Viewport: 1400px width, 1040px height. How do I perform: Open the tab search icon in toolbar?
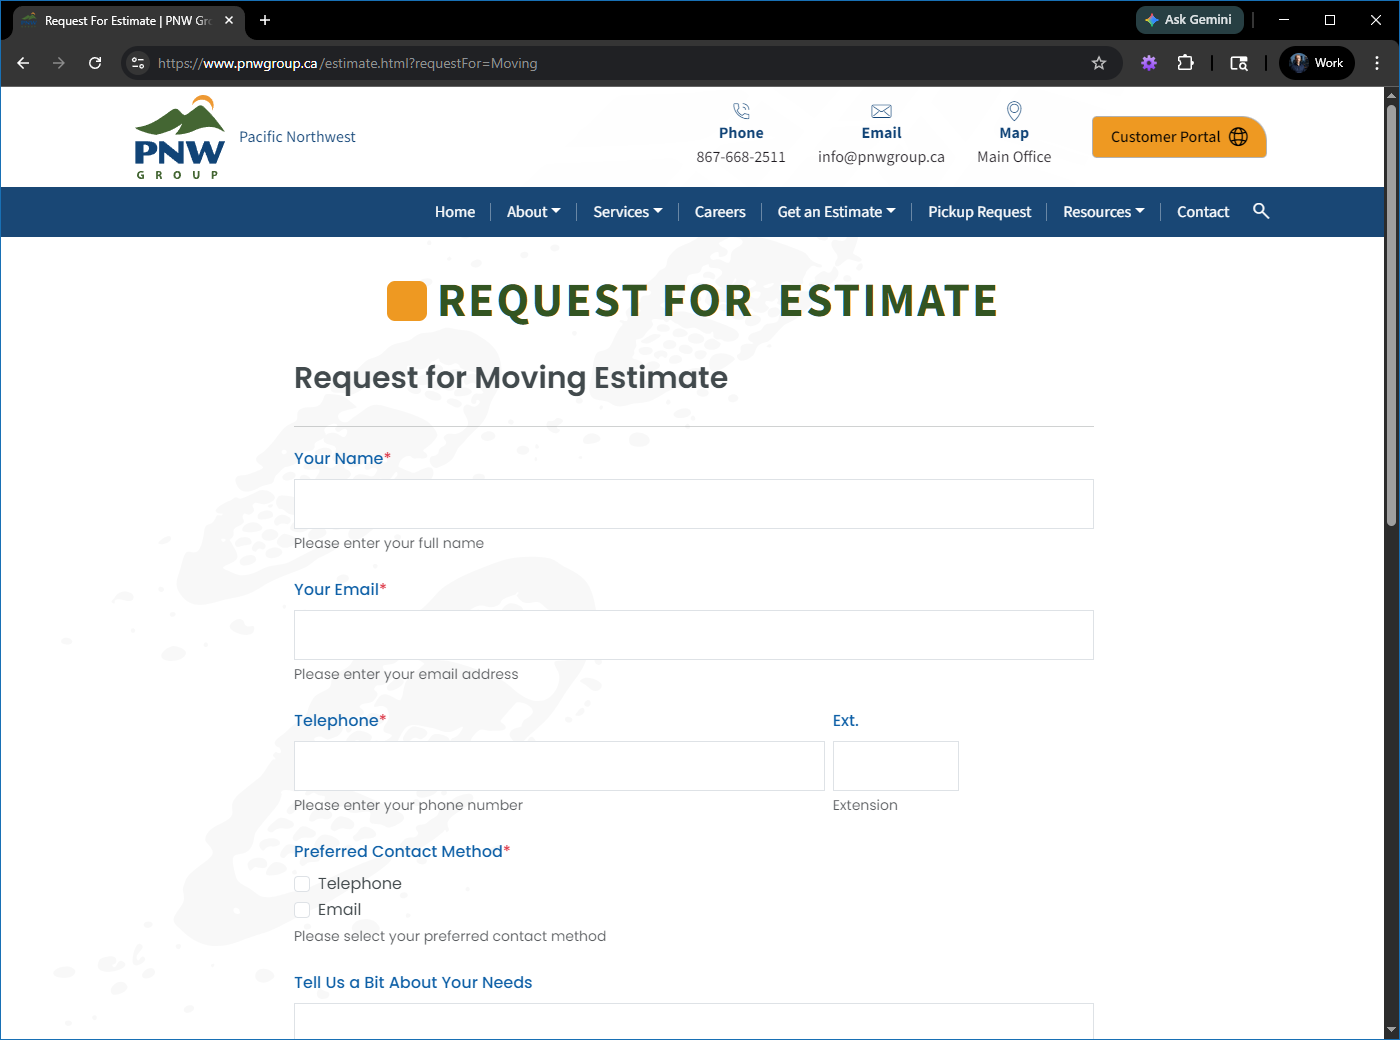(1239, 63)
